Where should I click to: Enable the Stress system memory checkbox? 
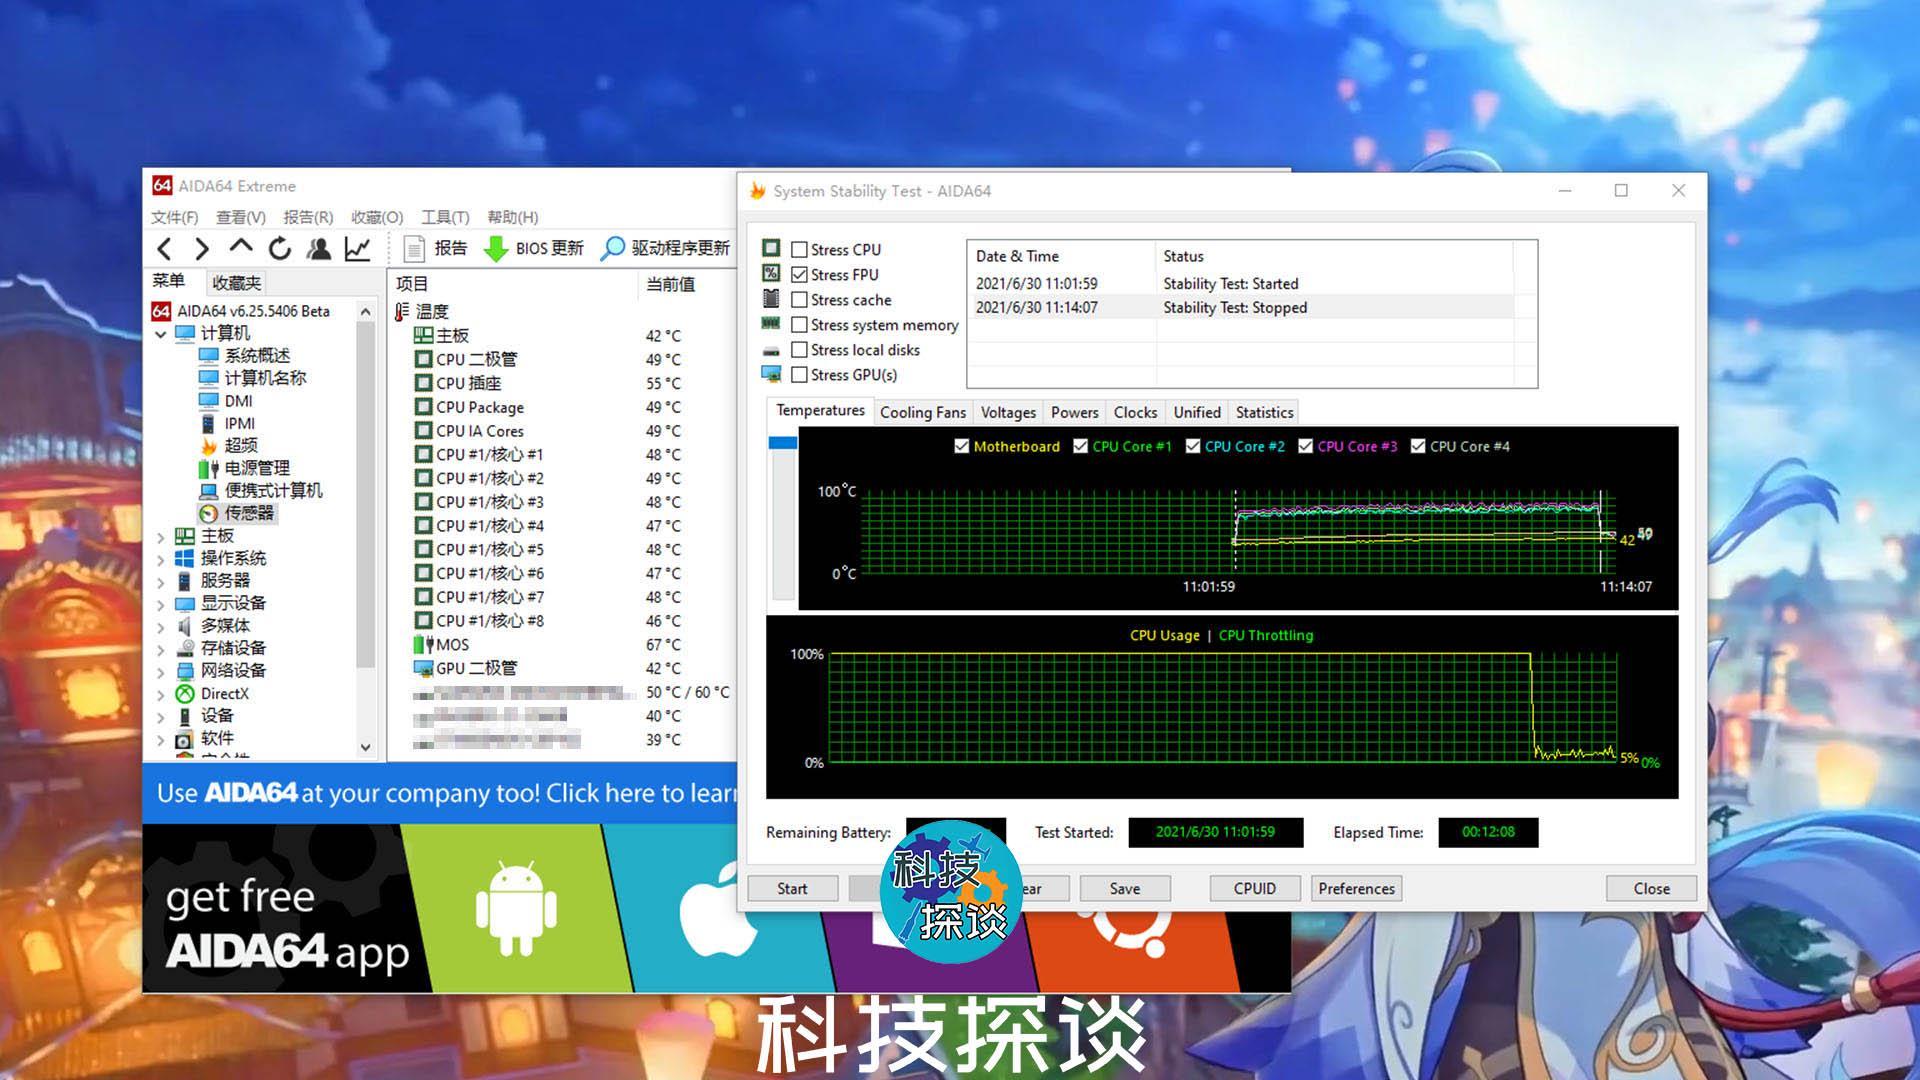[799, 325]
